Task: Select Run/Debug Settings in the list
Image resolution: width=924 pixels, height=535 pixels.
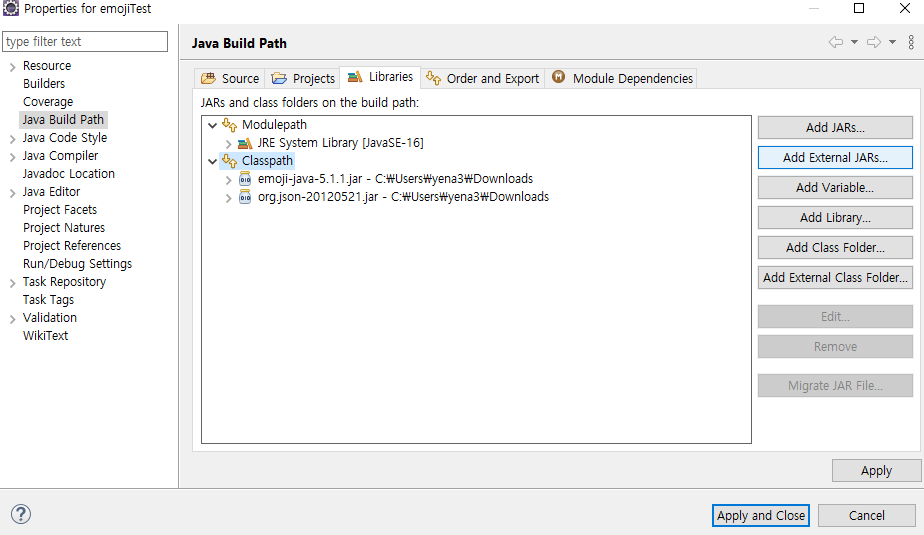Action: pos(77,264)
